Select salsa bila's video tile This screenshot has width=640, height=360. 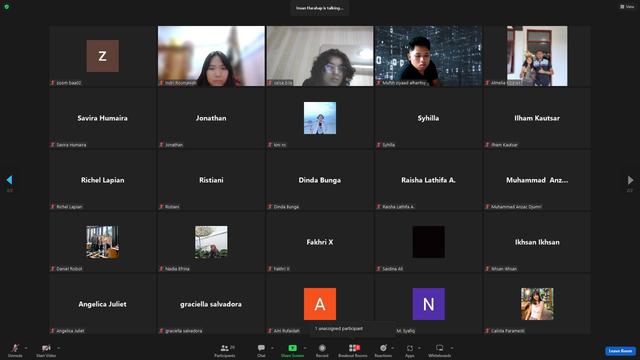(320, 56)
